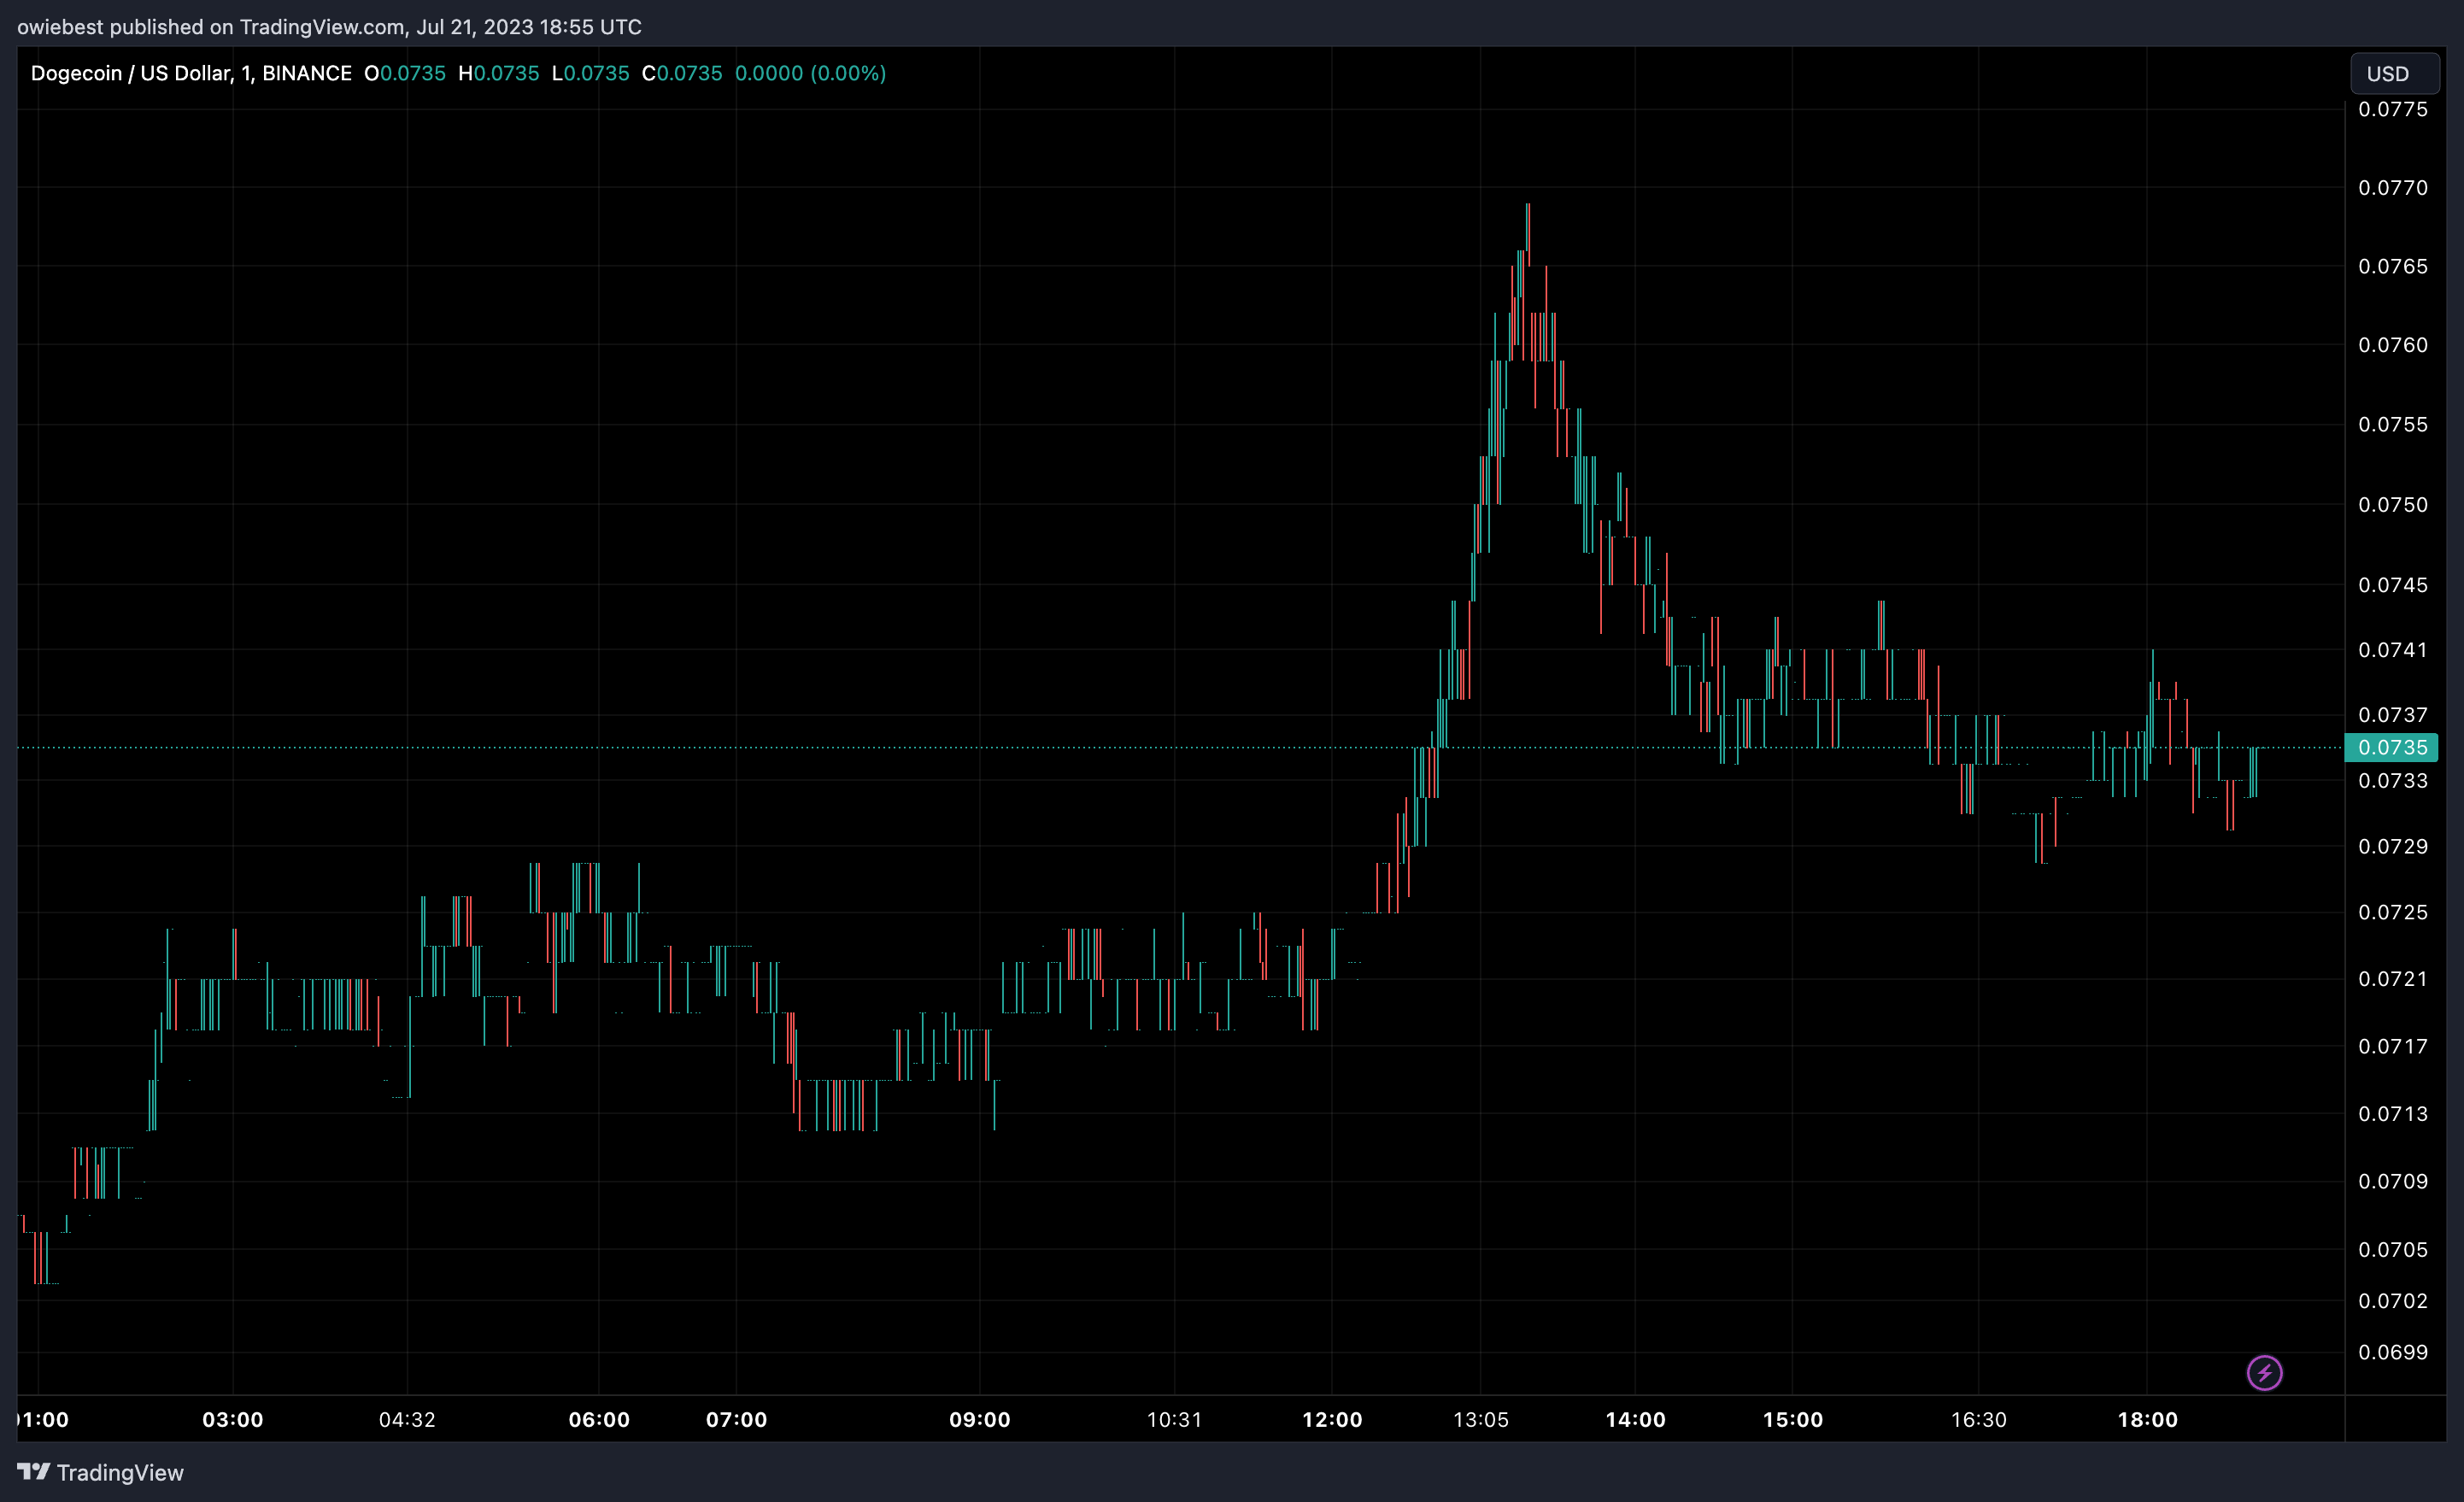Click the 0.0770 price axis label
The height and width of the screenshot is (1502, 2464).
pos(2392,188)
